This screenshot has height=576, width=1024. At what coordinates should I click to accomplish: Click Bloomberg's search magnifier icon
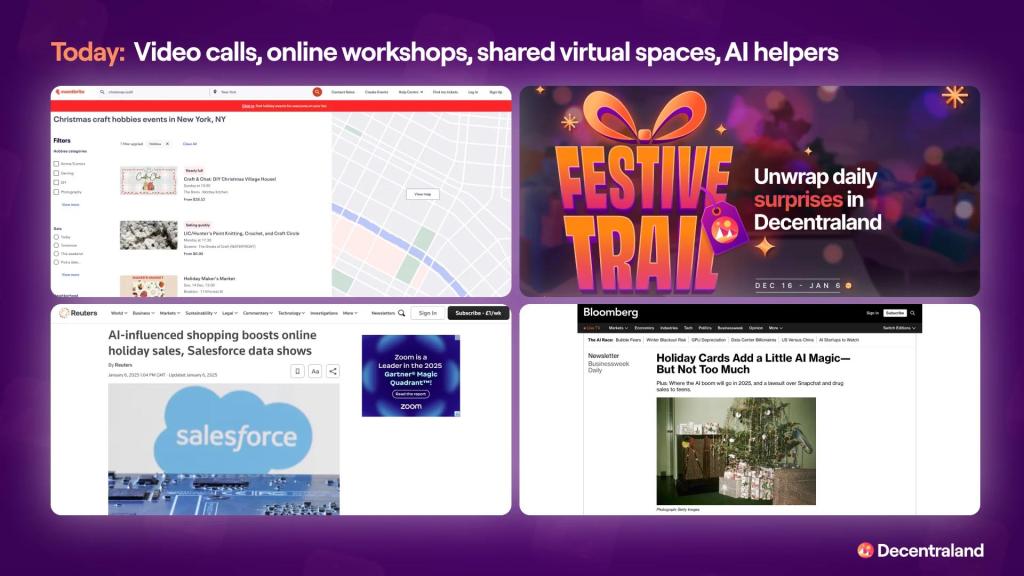click(x=914, y=312)
